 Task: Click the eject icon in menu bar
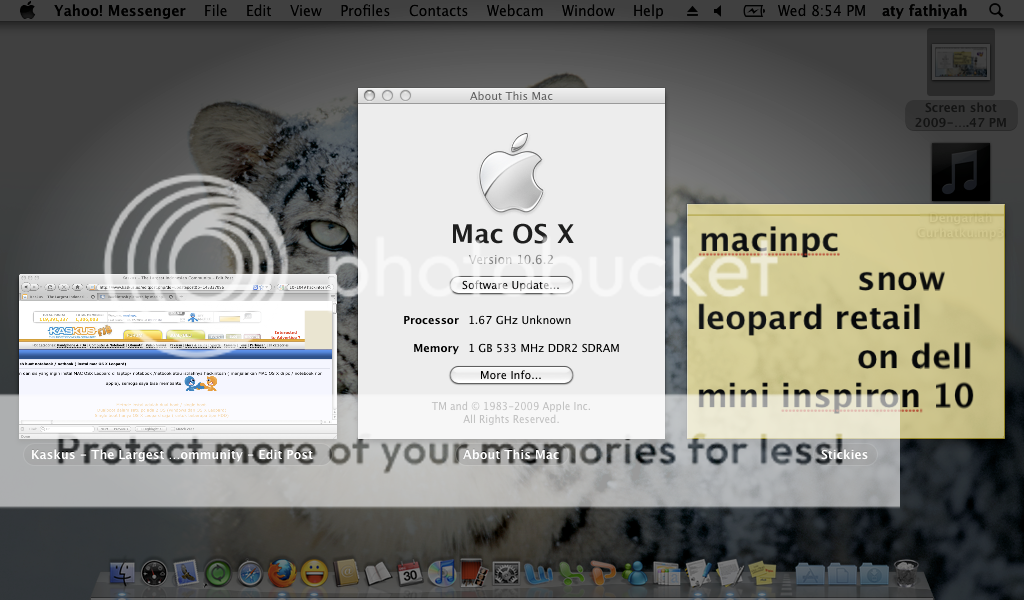pyautogui.click(x=692, y=11)
